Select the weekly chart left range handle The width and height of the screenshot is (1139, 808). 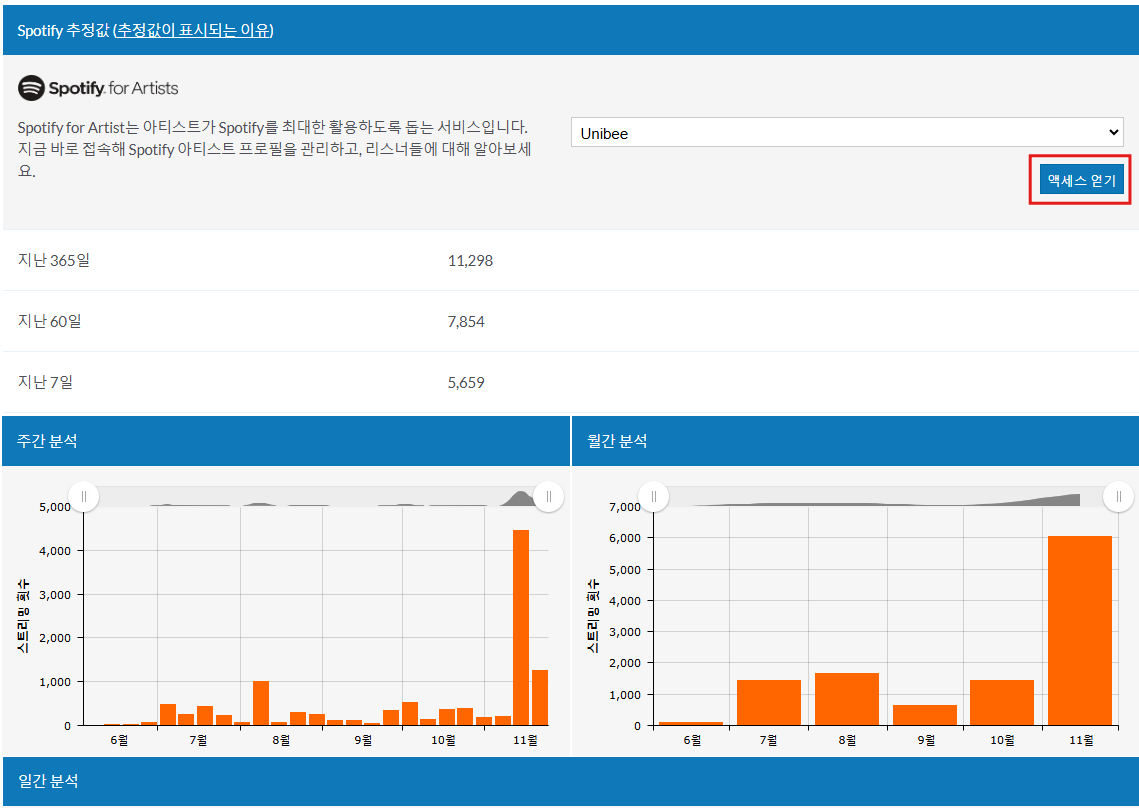pos(84,496)
